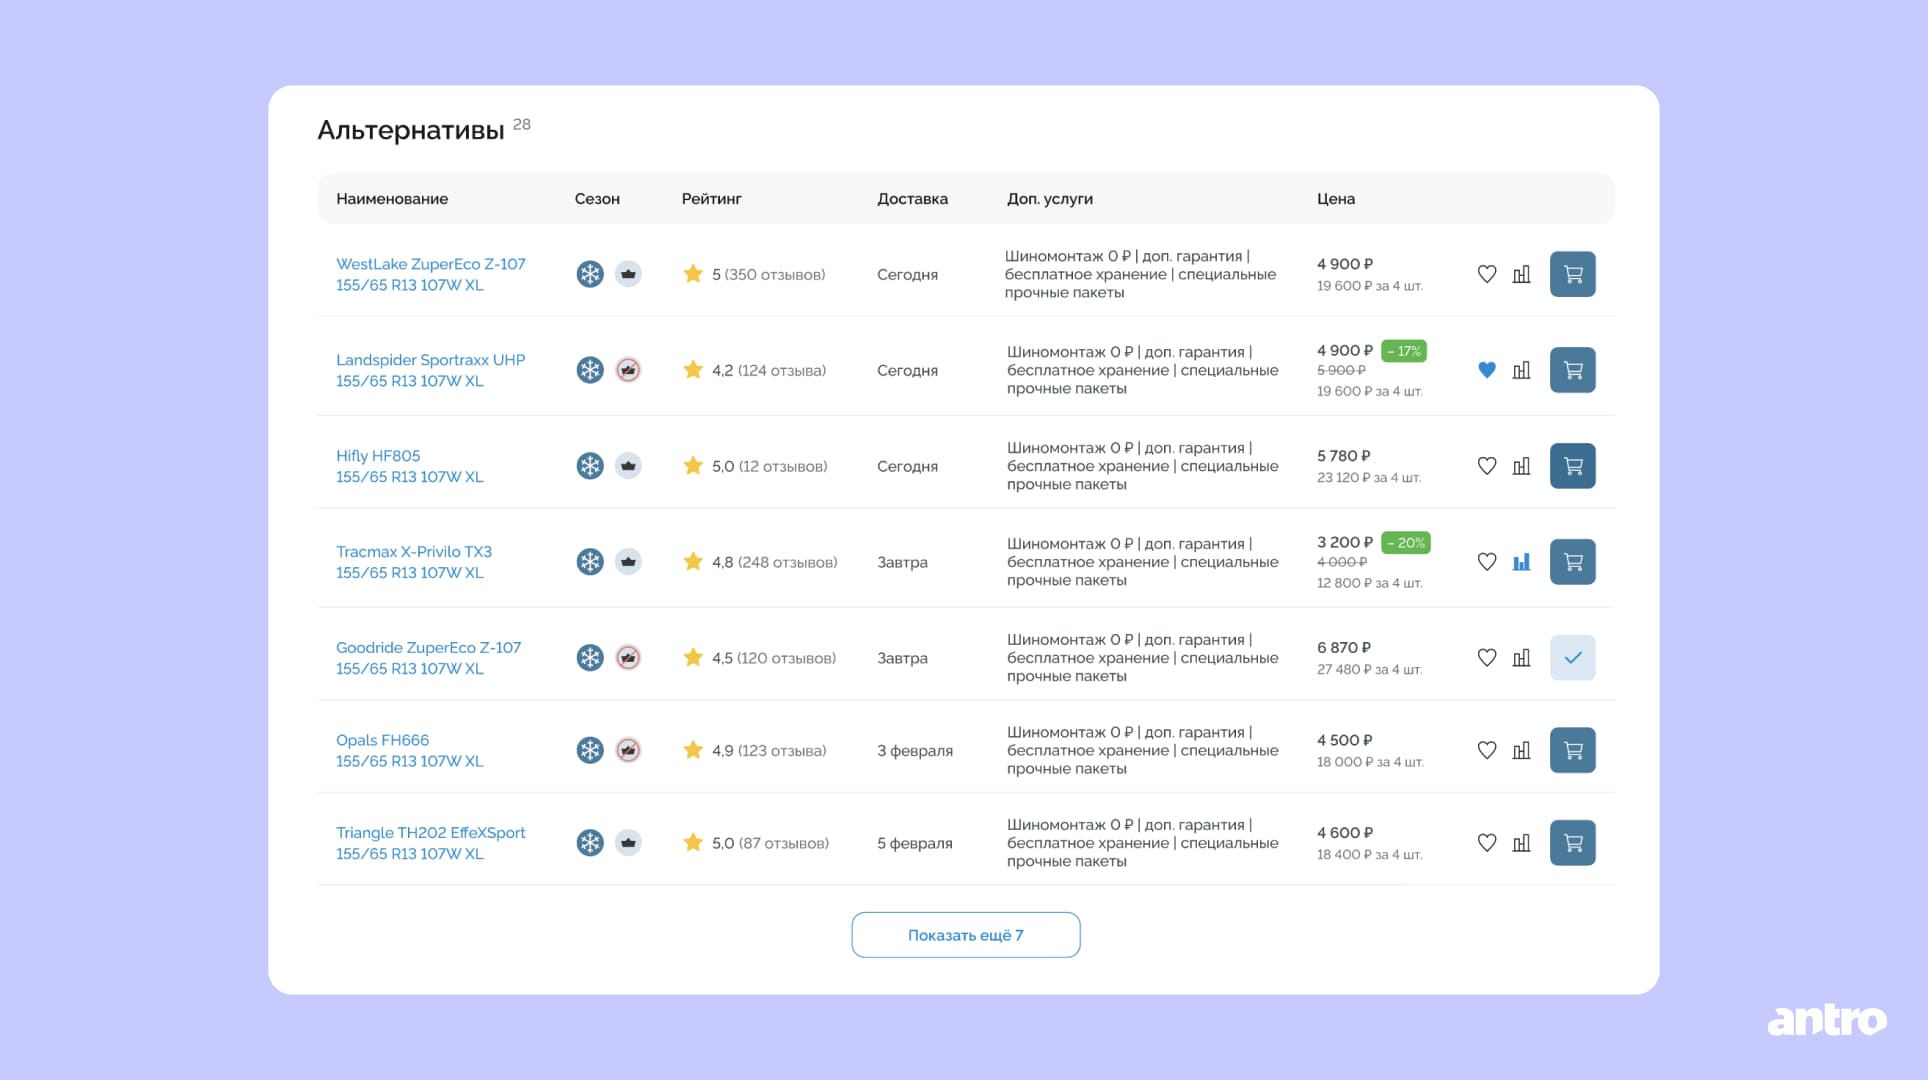This screenshot has width=1928, height=1080.
Task: Click the -20% discount badge
Action: [x=1405, y=543]
